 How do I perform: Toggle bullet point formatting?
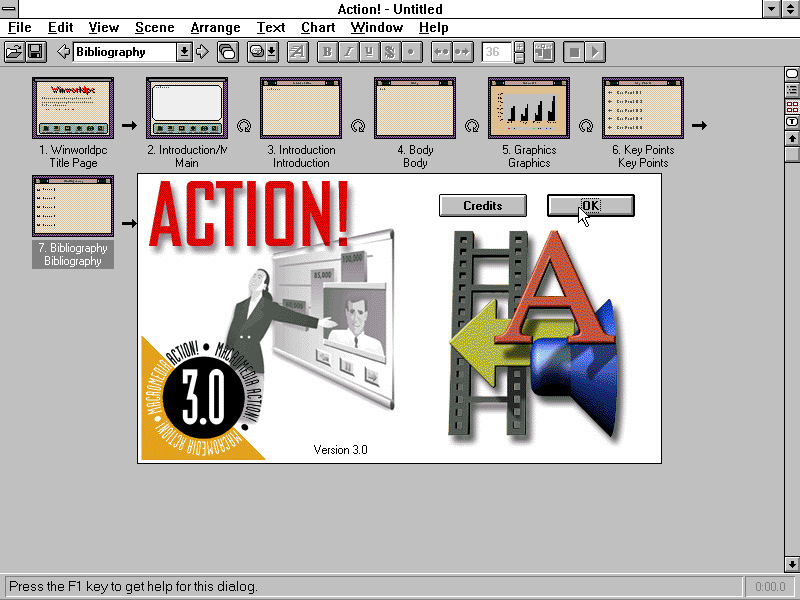pos(411,52)
